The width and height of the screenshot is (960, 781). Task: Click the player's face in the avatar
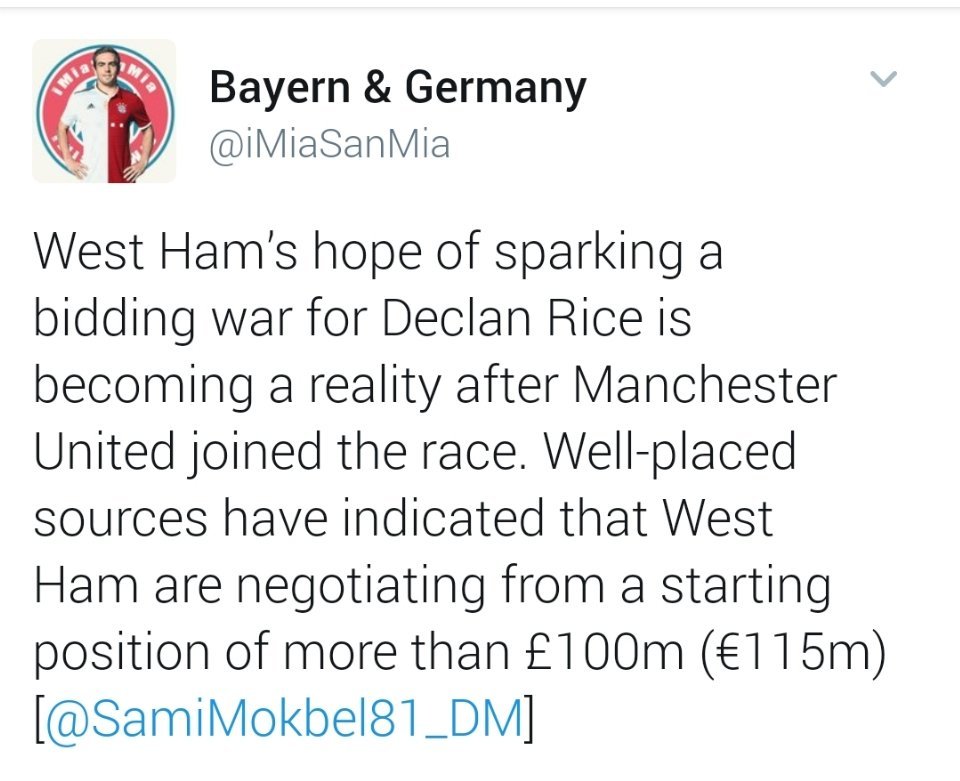coord(105,64)
